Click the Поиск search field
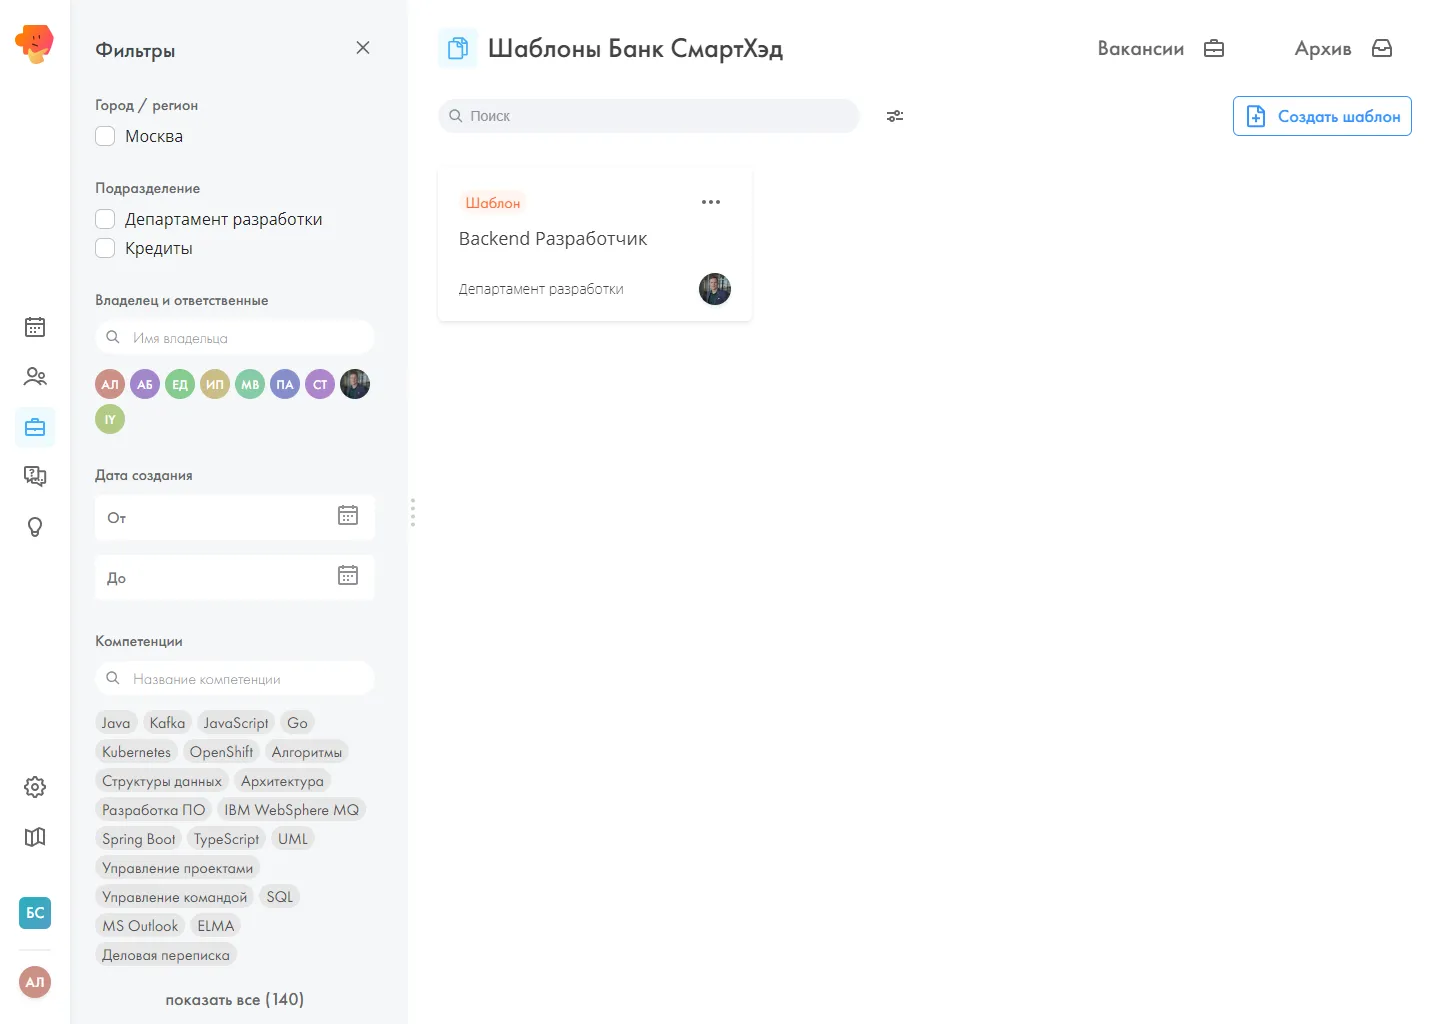 pos(649,116)
